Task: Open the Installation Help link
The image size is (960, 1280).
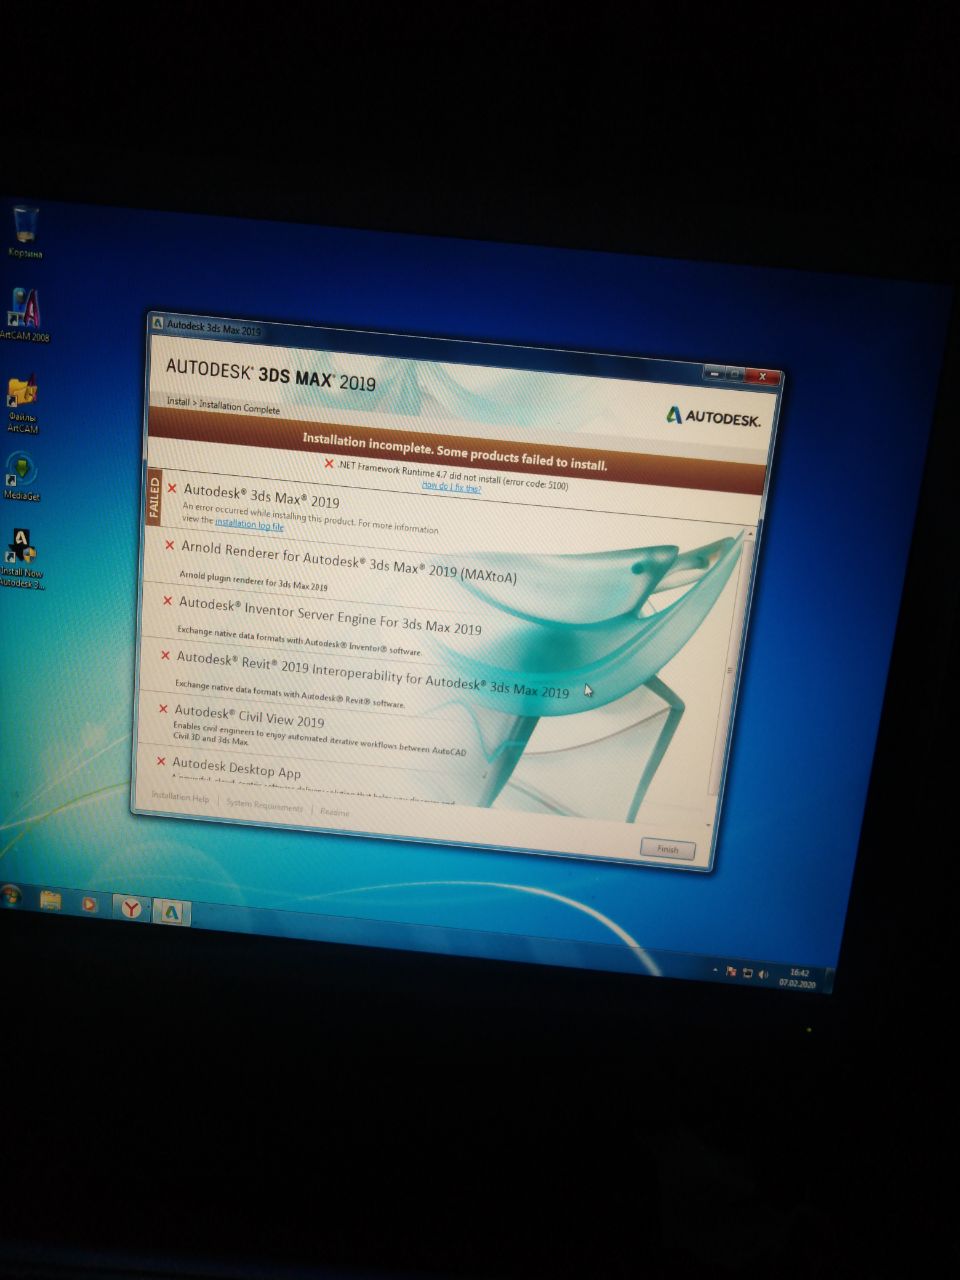Action: coord(180,797)
